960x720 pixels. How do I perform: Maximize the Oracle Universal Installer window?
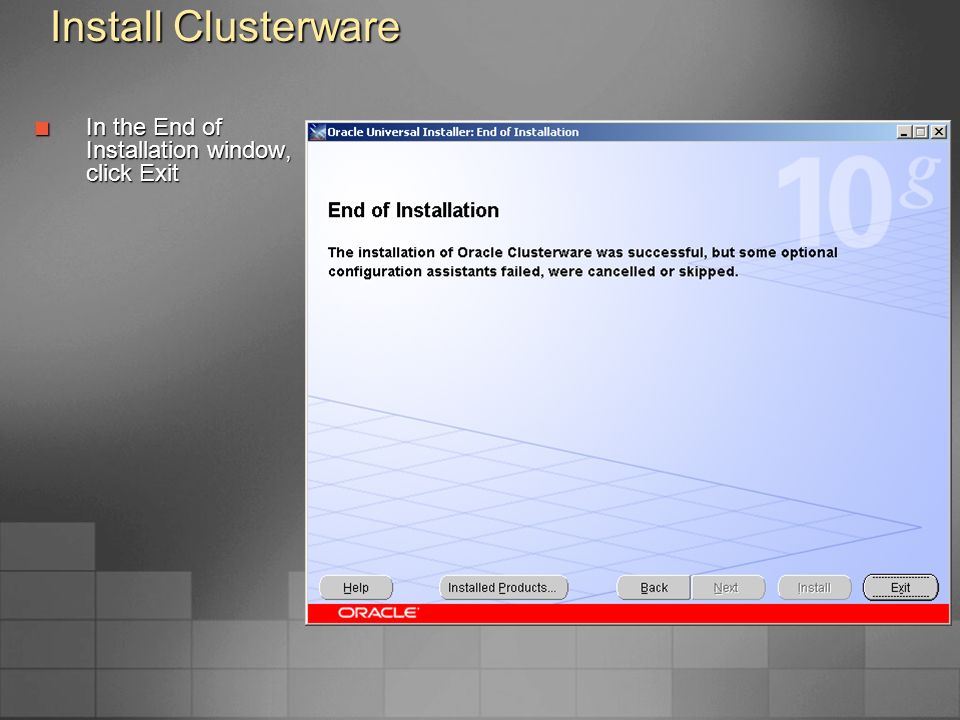[x=920, y=132]
